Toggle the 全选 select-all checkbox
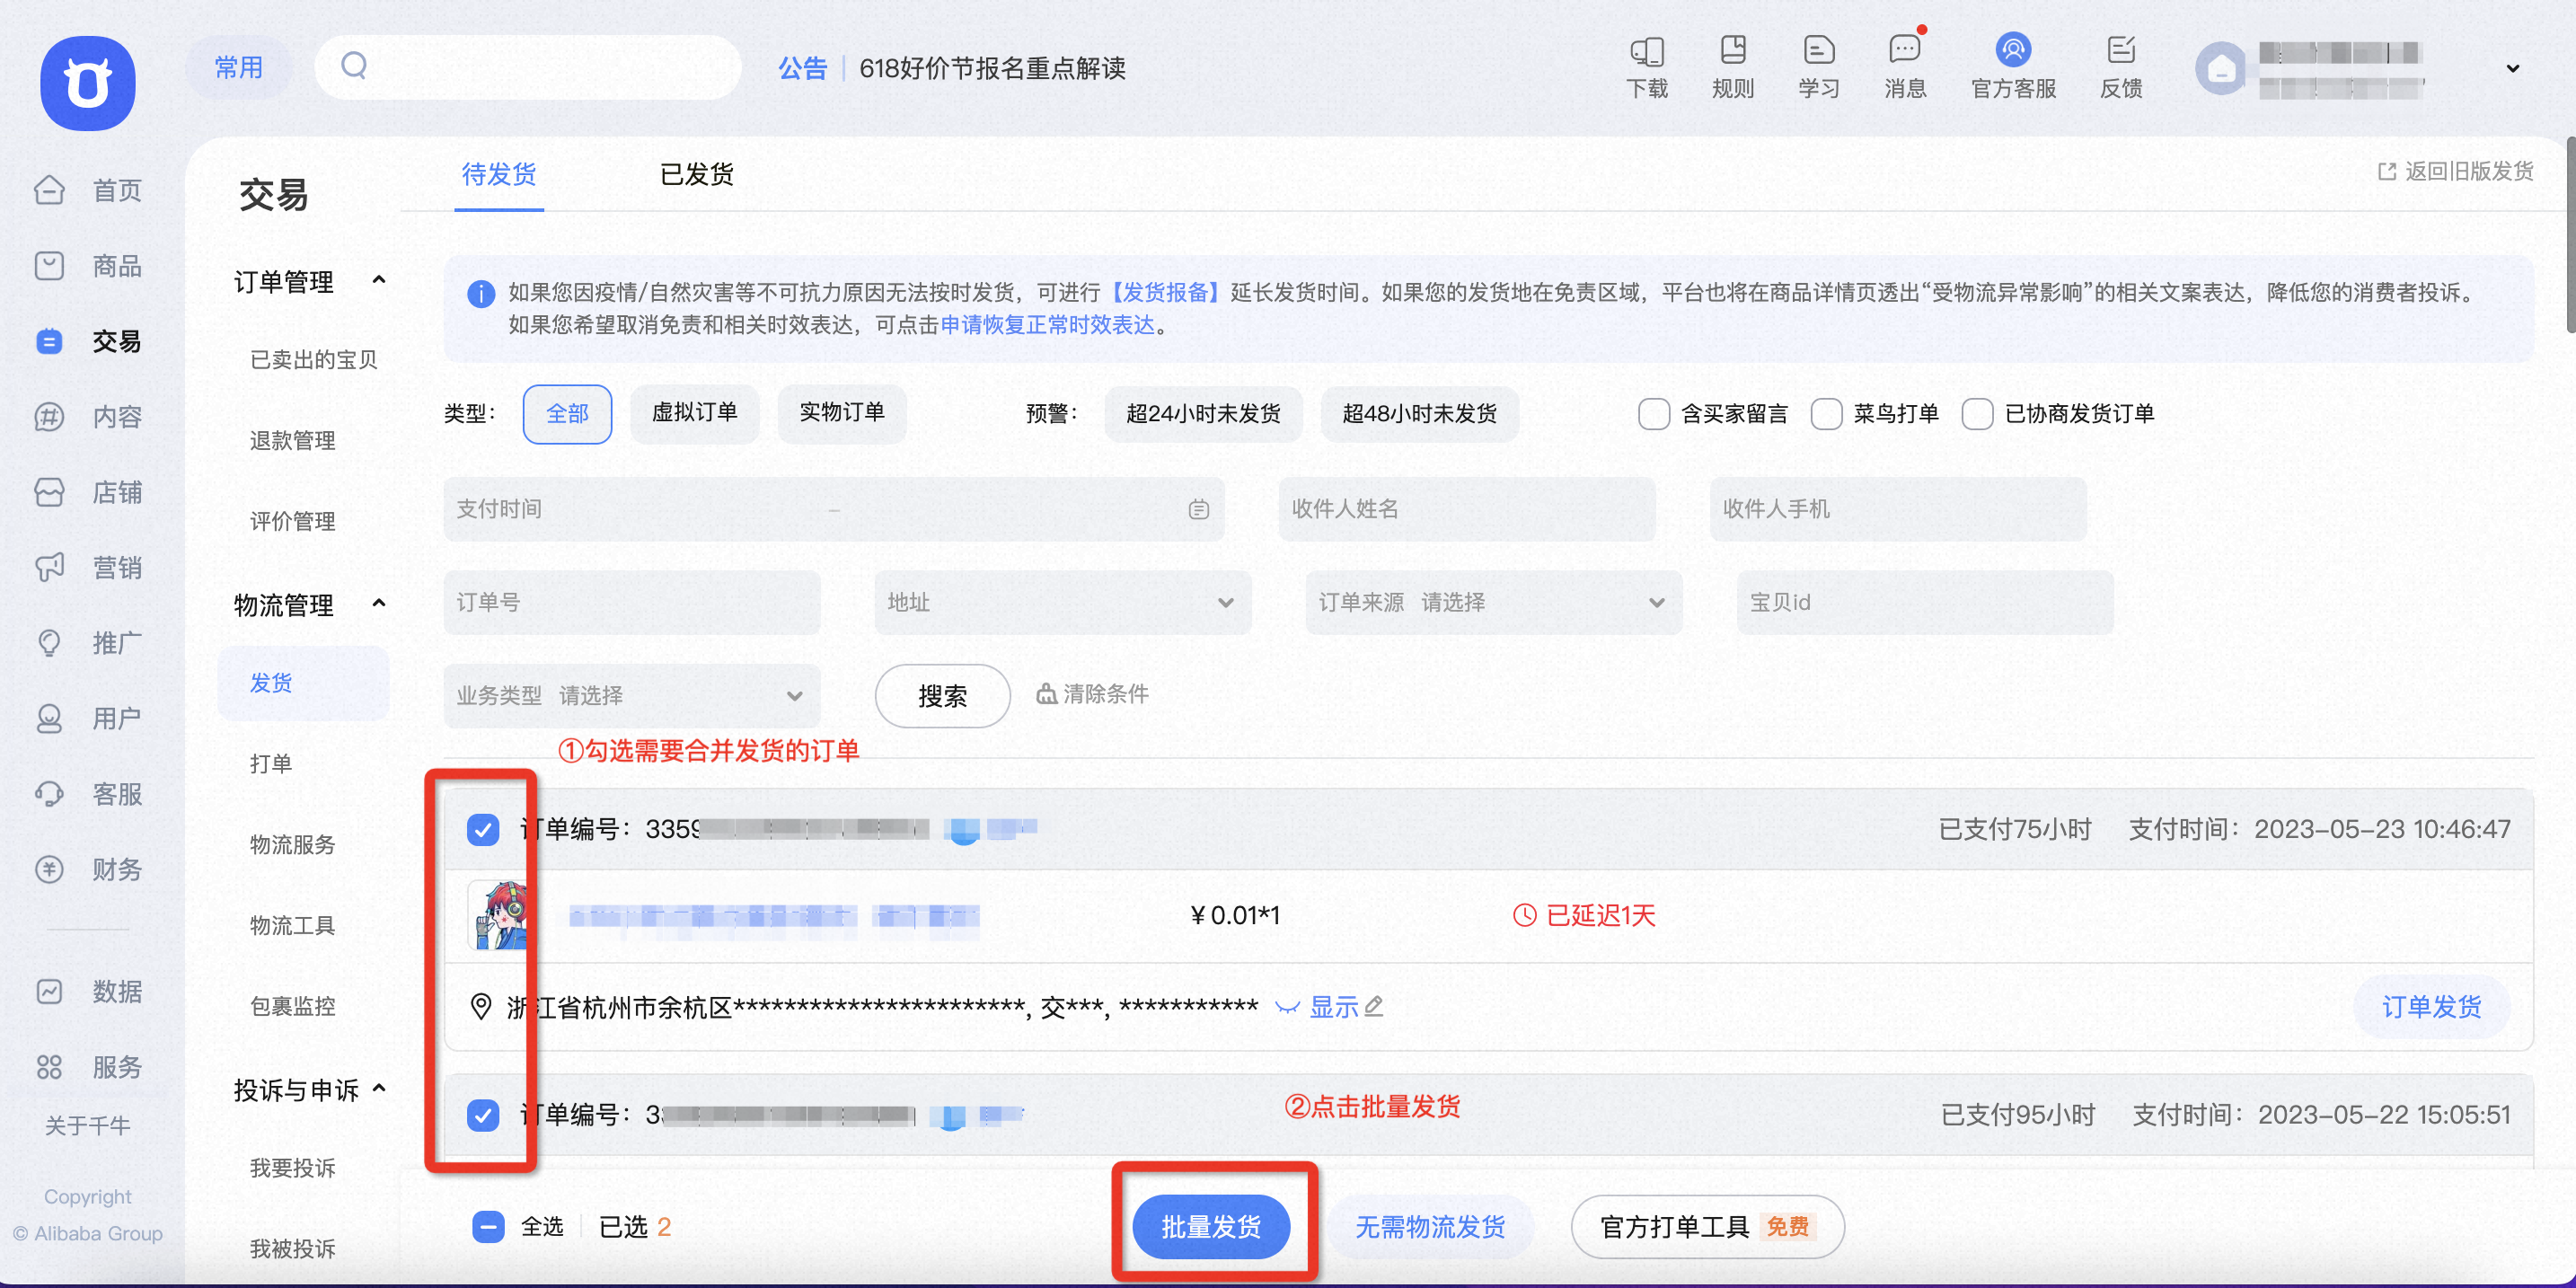Viewport: 2576px width, 1288px height. coord(488,1226)
